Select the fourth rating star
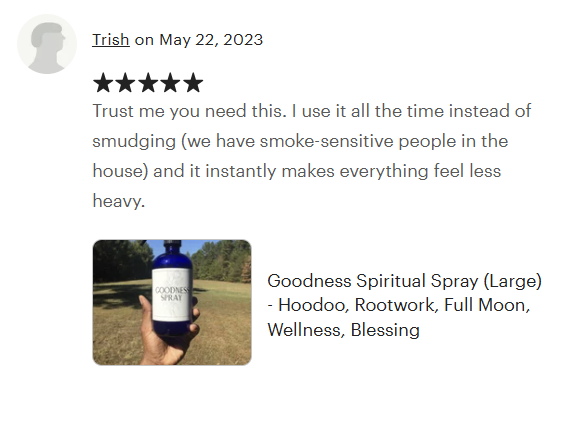The height and width of the screenshot is (422, 581). click(x=170, y=83)
